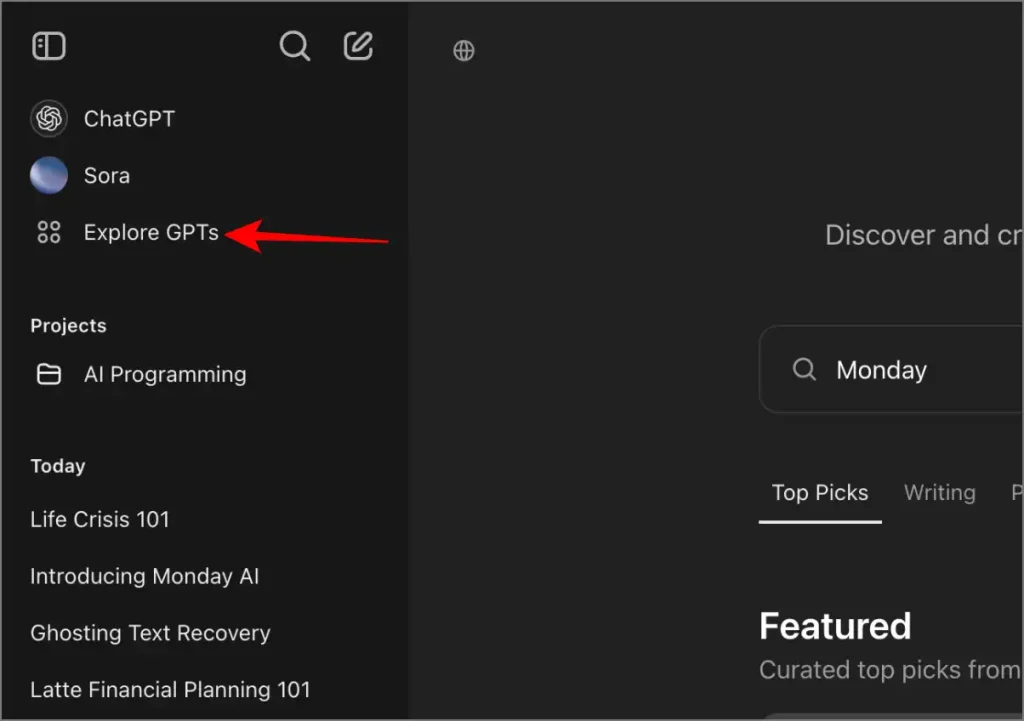
Task: Open the AI Programming project by its name
Action: tap(165, 375)
